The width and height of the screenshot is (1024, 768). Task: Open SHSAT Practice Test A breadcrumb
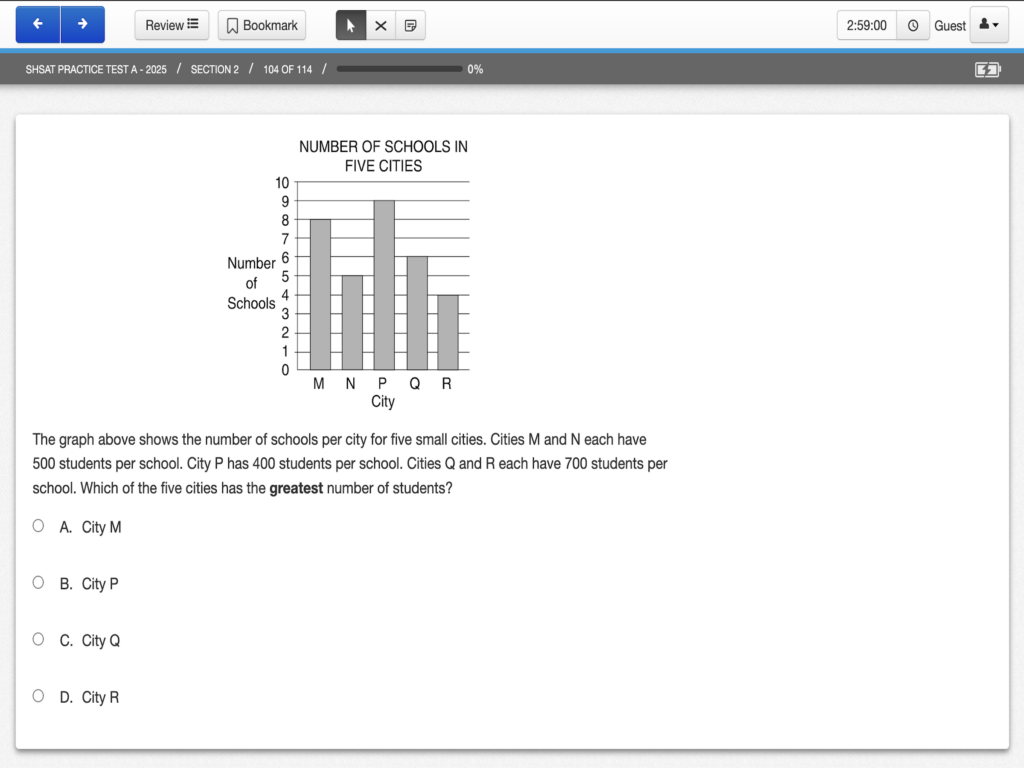click(95, 69)
